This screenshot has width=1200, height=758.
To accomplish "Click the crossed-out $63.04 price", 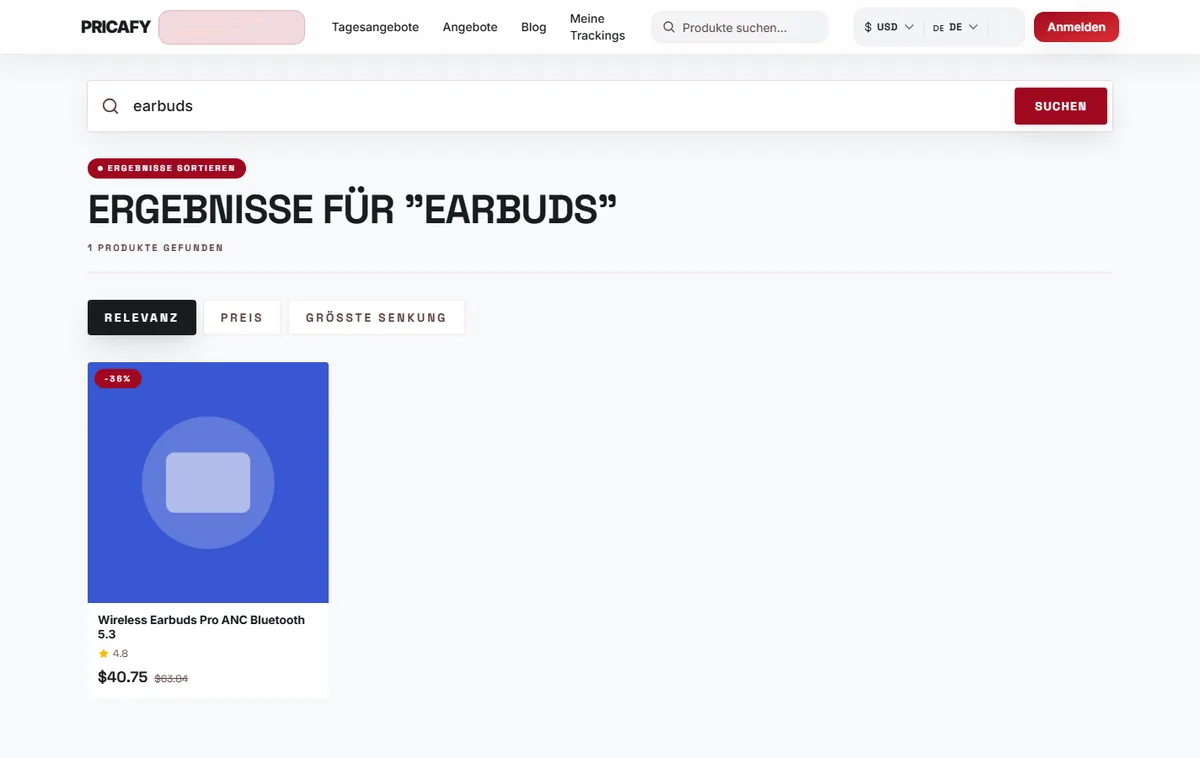I will (171, 679).
